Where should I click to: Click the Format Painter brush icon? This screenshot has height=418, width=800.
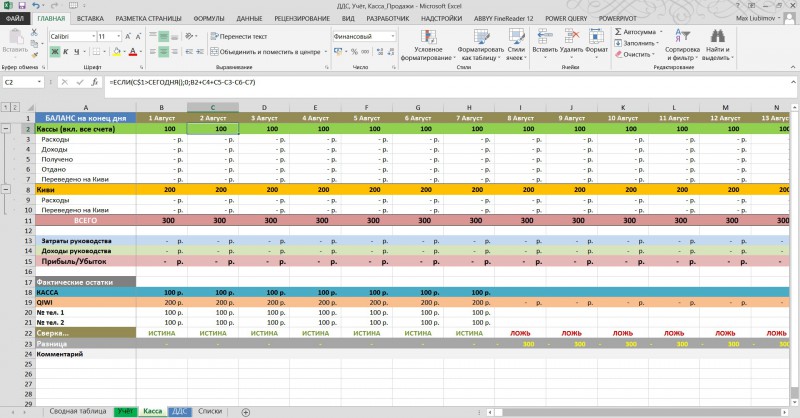pos(34,55)
